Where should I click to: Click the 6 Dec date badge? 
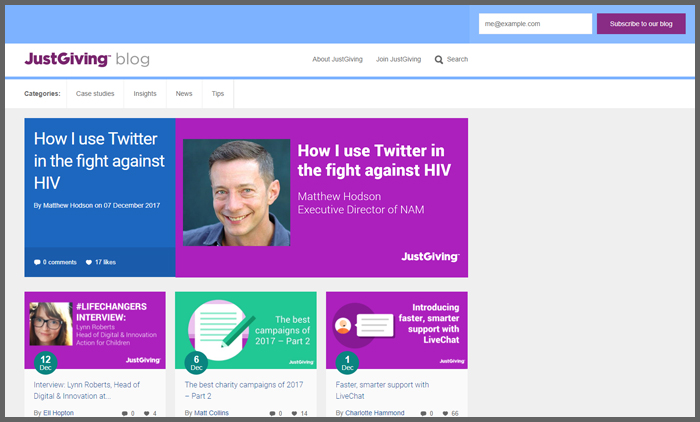[x=196, y=363]
